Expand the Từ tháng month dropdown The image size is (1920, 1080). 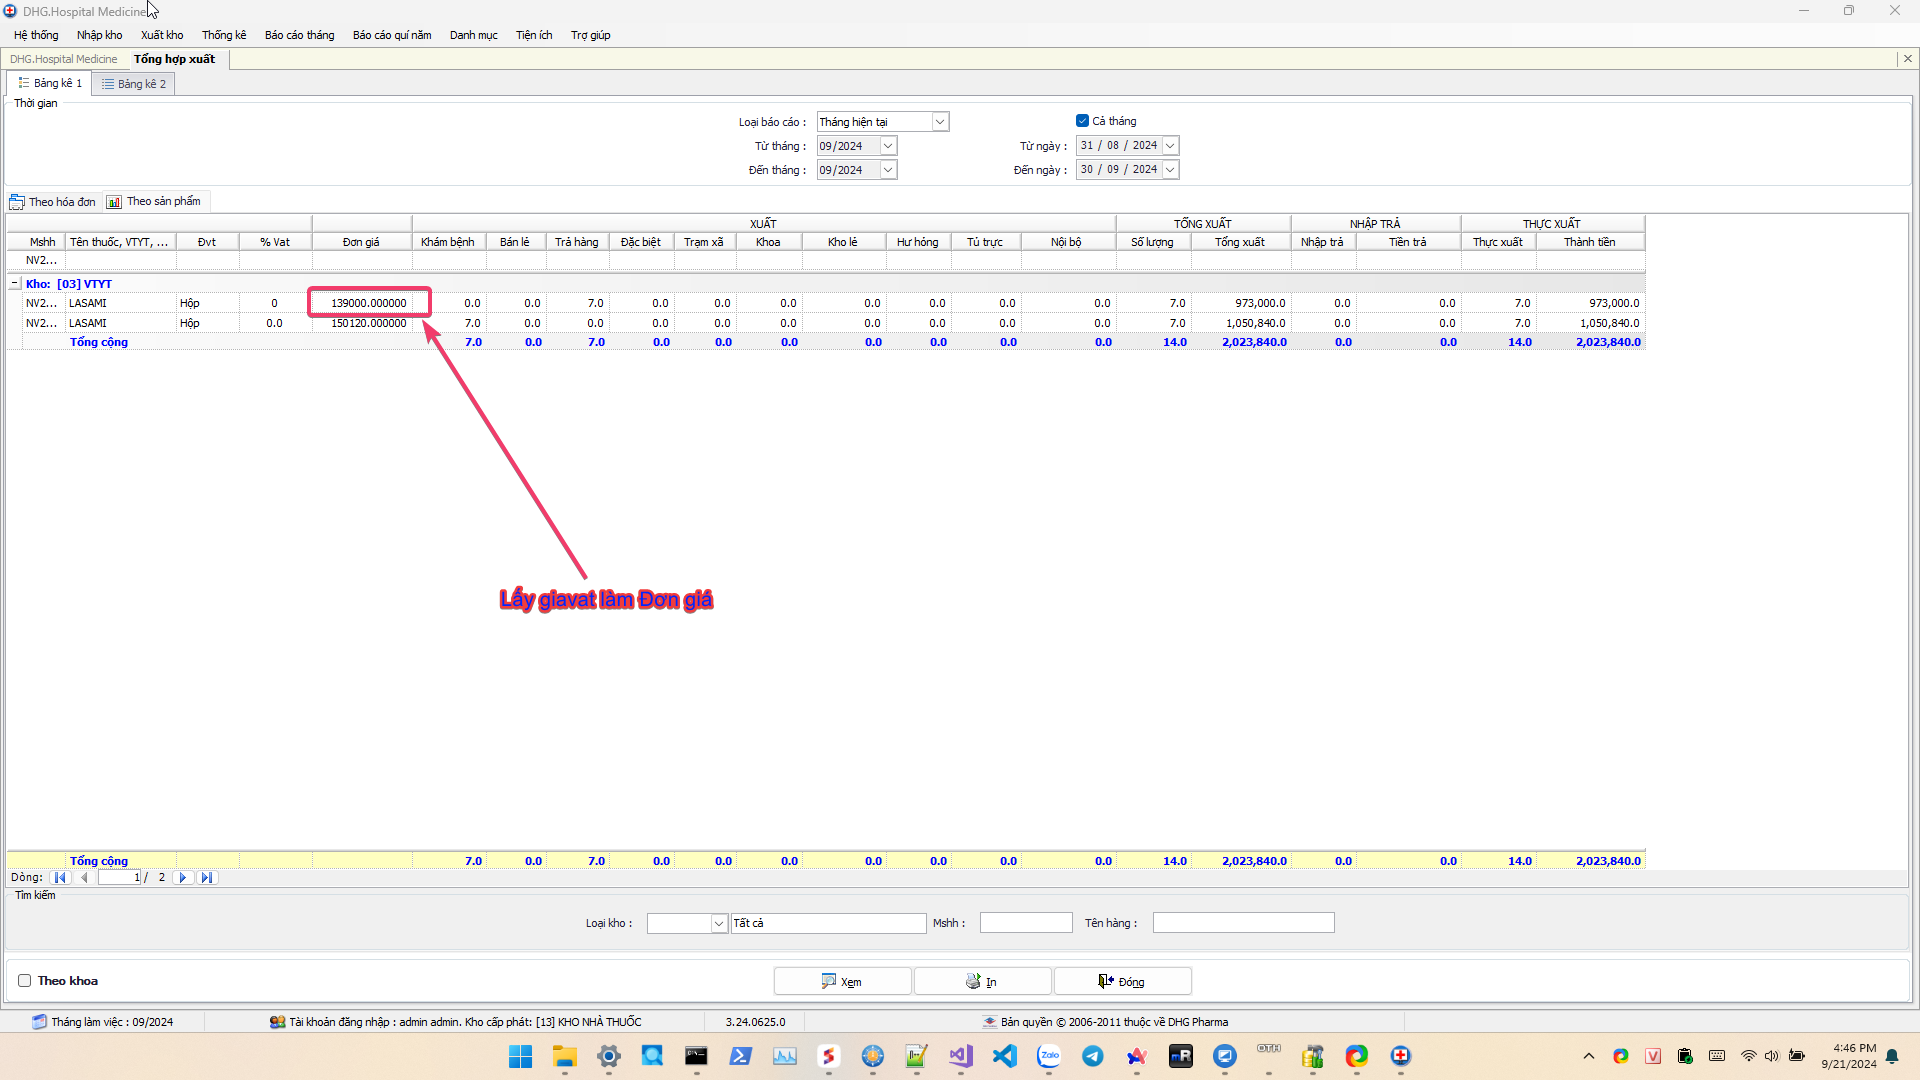click(x=888, y=146)
